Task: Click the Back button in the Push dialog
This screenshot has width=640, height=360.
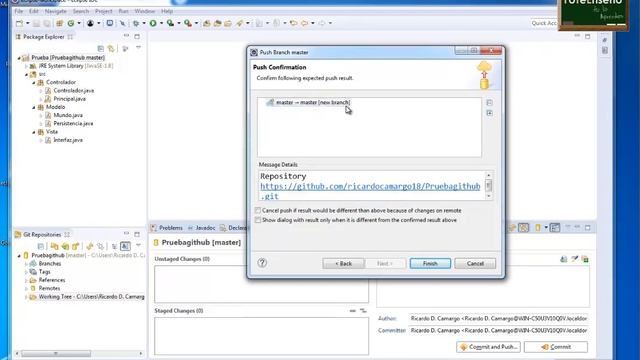Action: coord(343,263)
